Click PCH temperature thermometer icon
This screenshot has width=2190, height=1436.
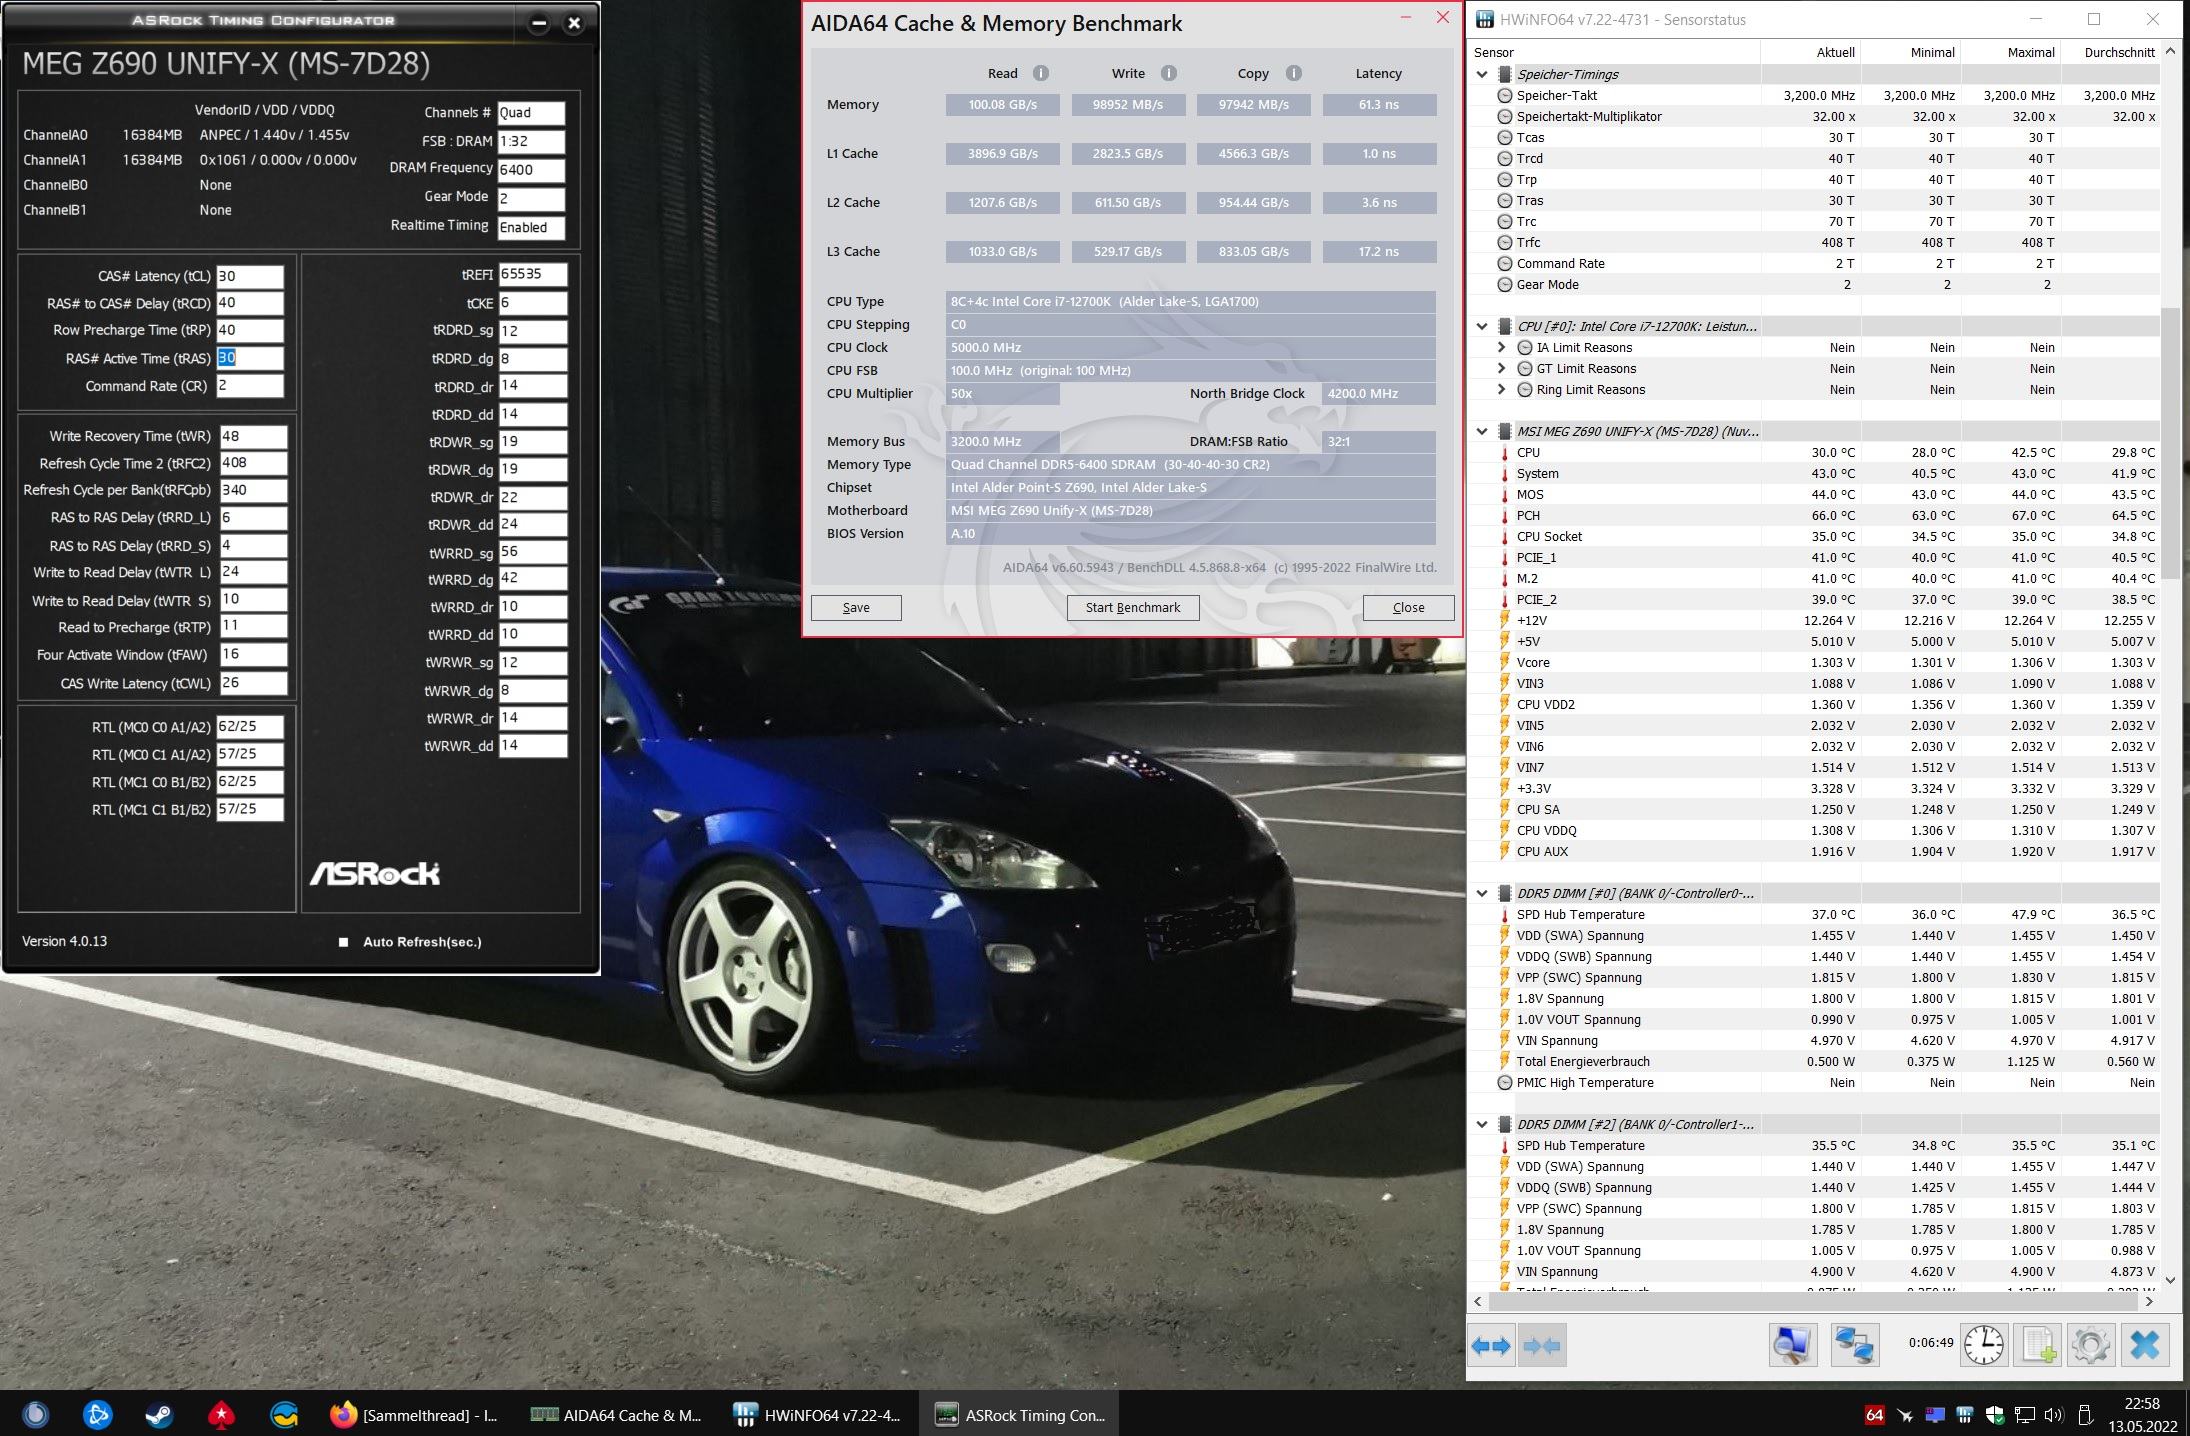1504,515
